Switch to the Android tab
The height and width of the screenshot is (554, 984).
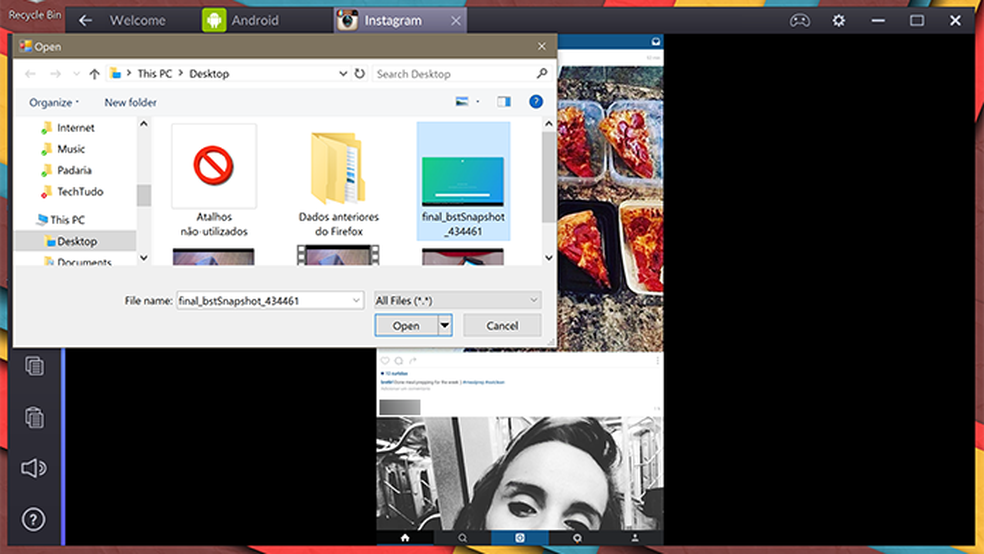pos(255,21)
